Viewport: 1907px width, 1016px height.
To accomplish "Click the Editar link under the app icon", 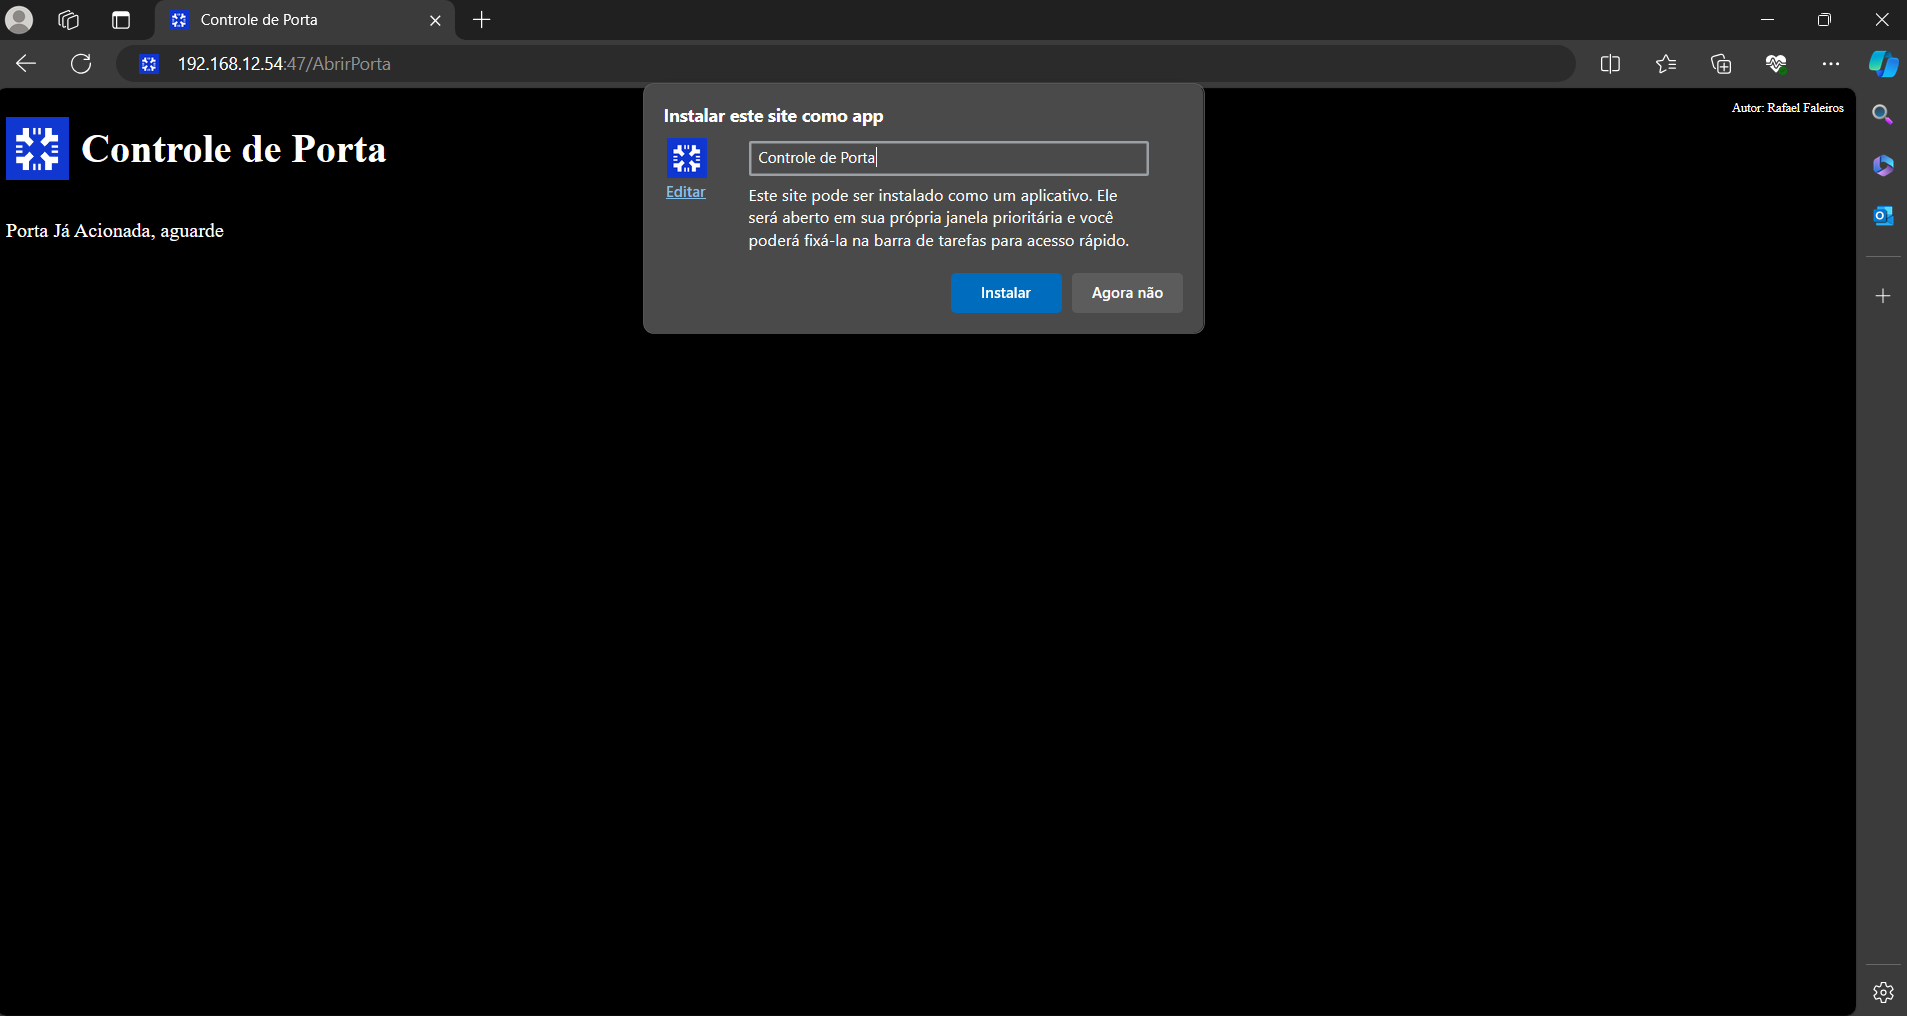I will pyautogui.click(x=685, y=192).
